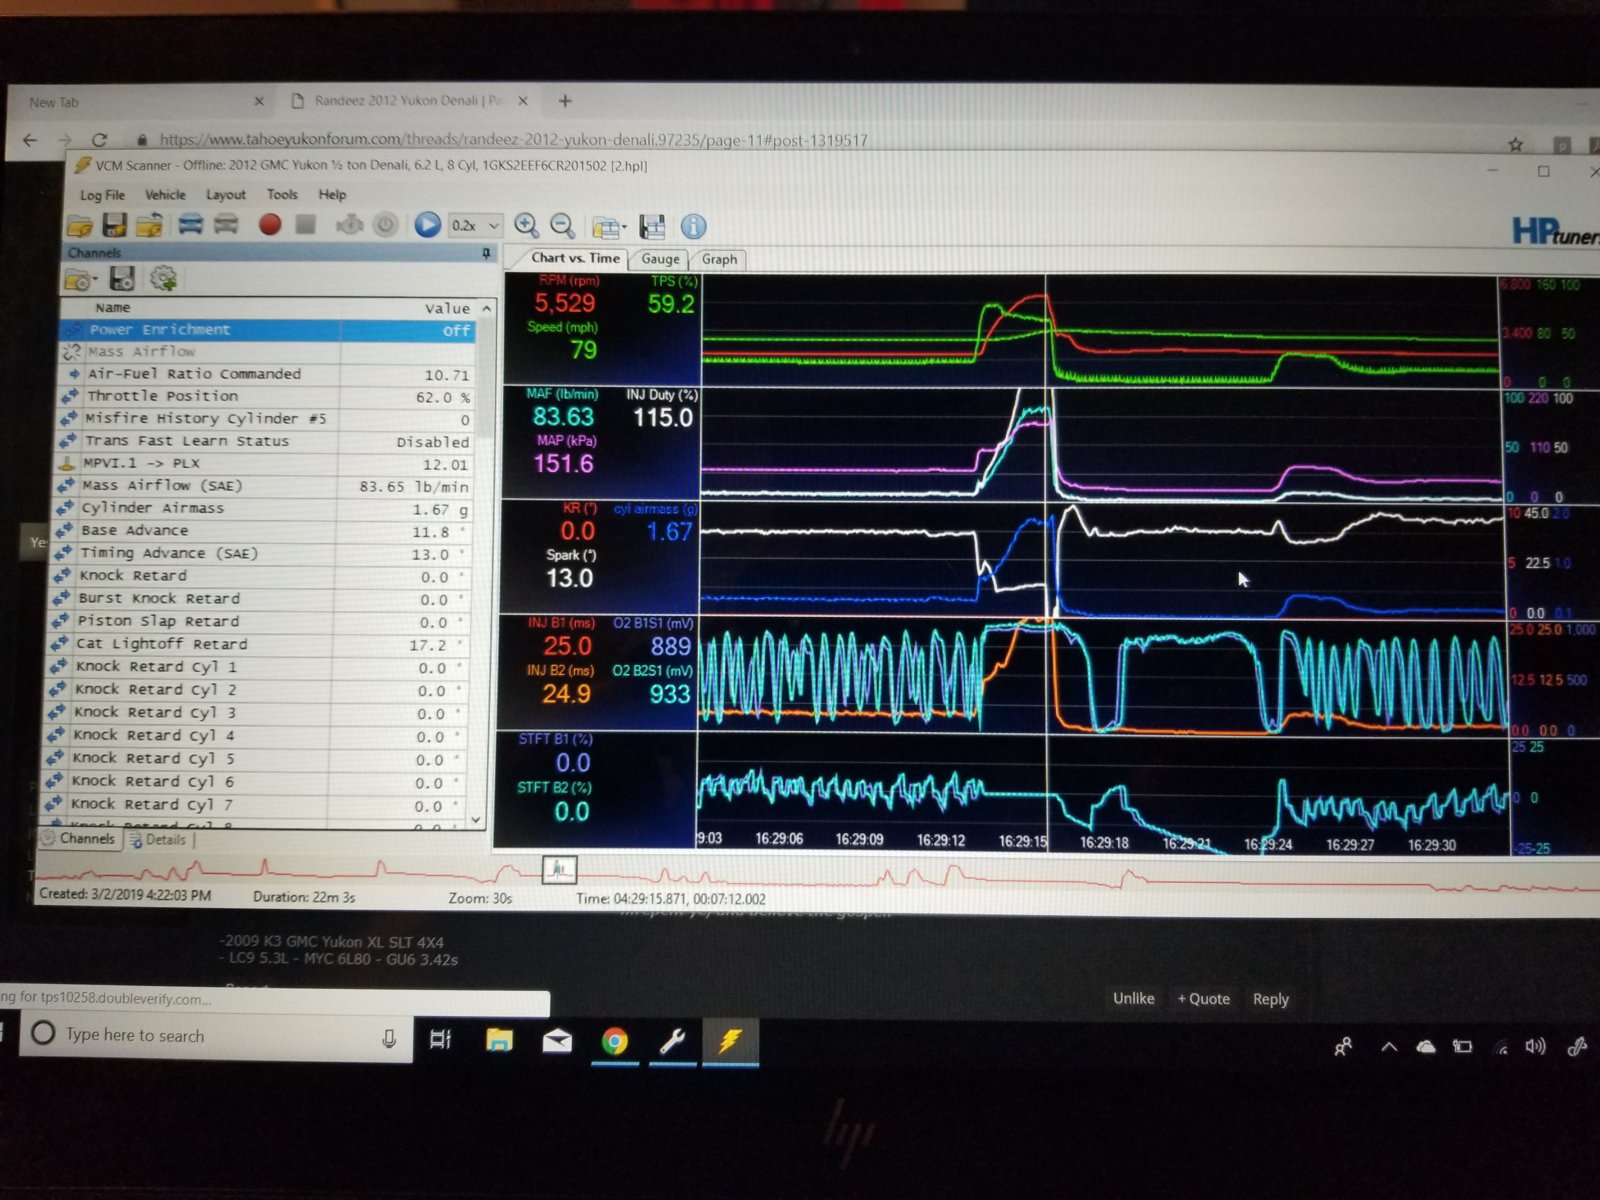The image size is (1600, 1200).
Task: Select the Trans Fast Learn Status row
Action: (x=265, y=441)
